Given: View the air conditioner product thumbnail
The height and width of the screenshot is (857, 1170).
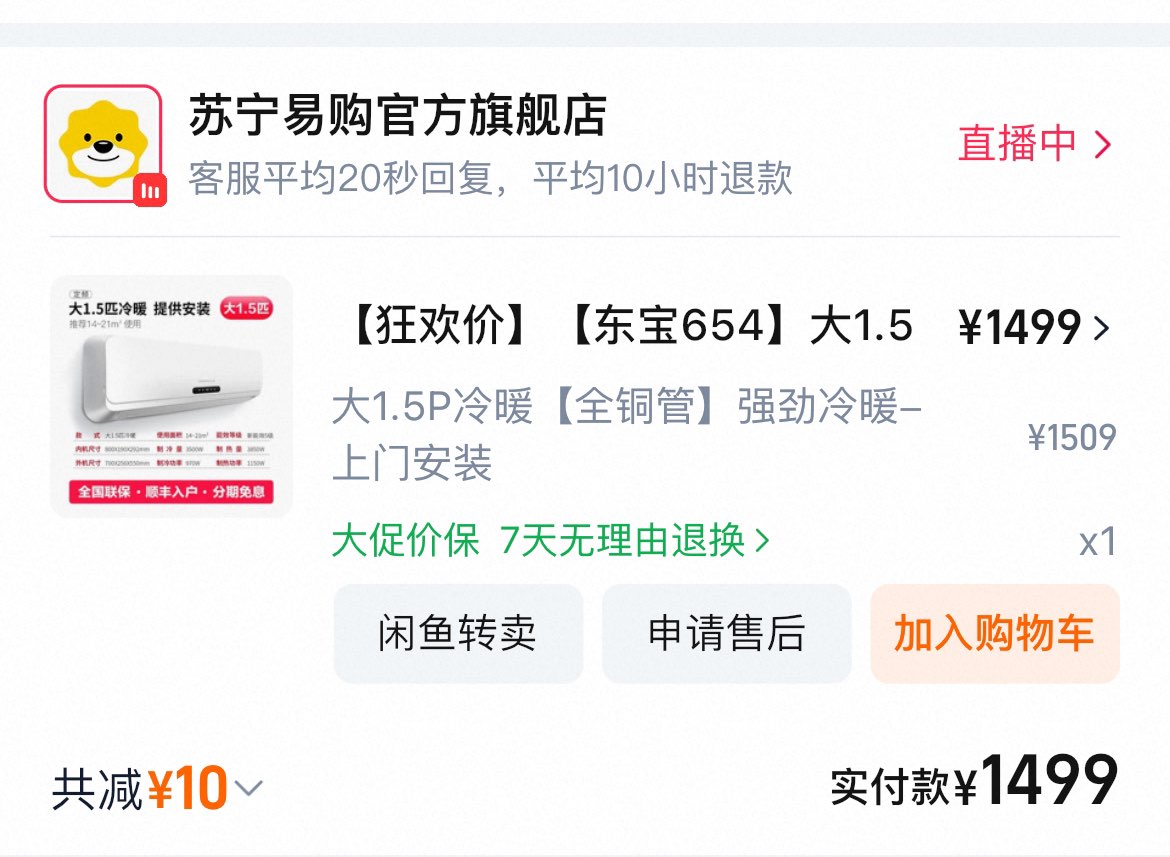Looking at the screenshot, I should (x=172, y=396).
